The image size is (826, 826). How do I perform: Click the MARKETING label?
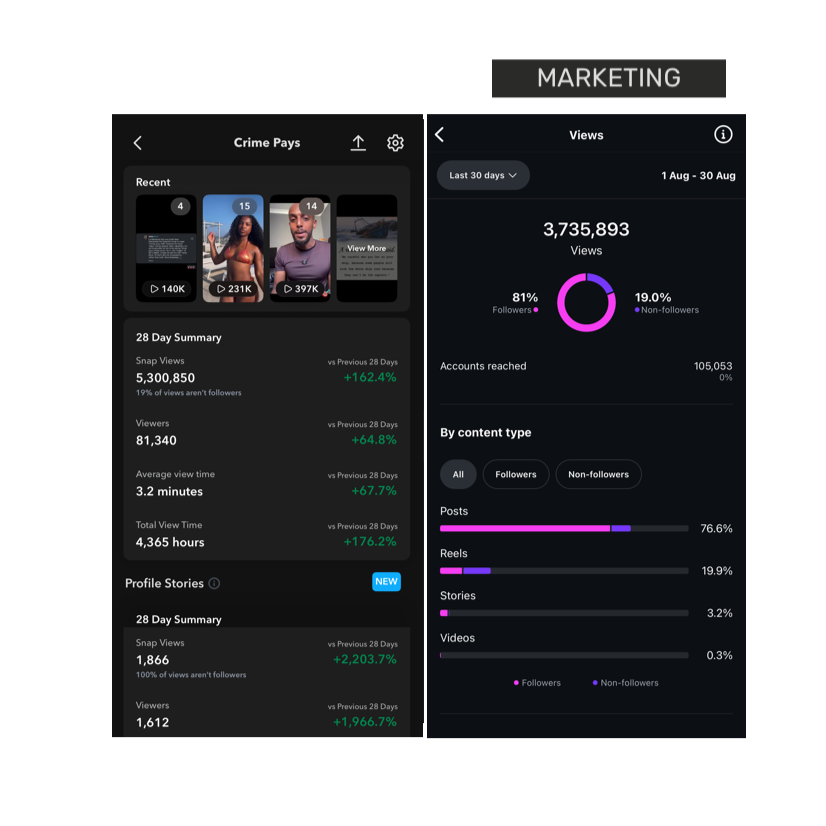(x=608, y=78)
